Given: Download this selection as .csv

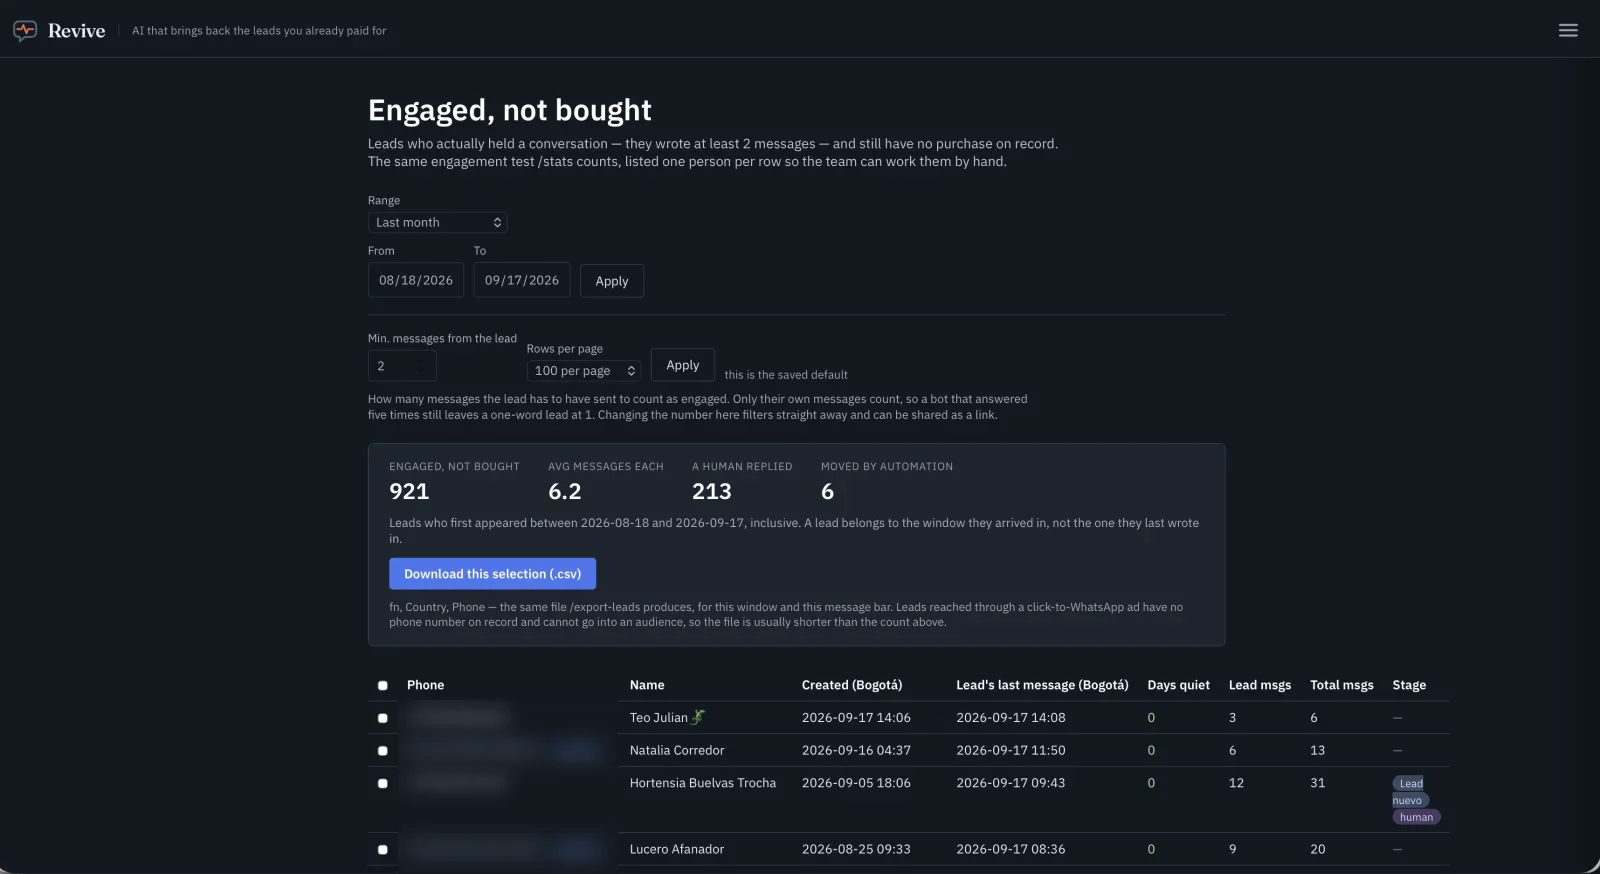Looking at the screenshot, I should point(492,574).
